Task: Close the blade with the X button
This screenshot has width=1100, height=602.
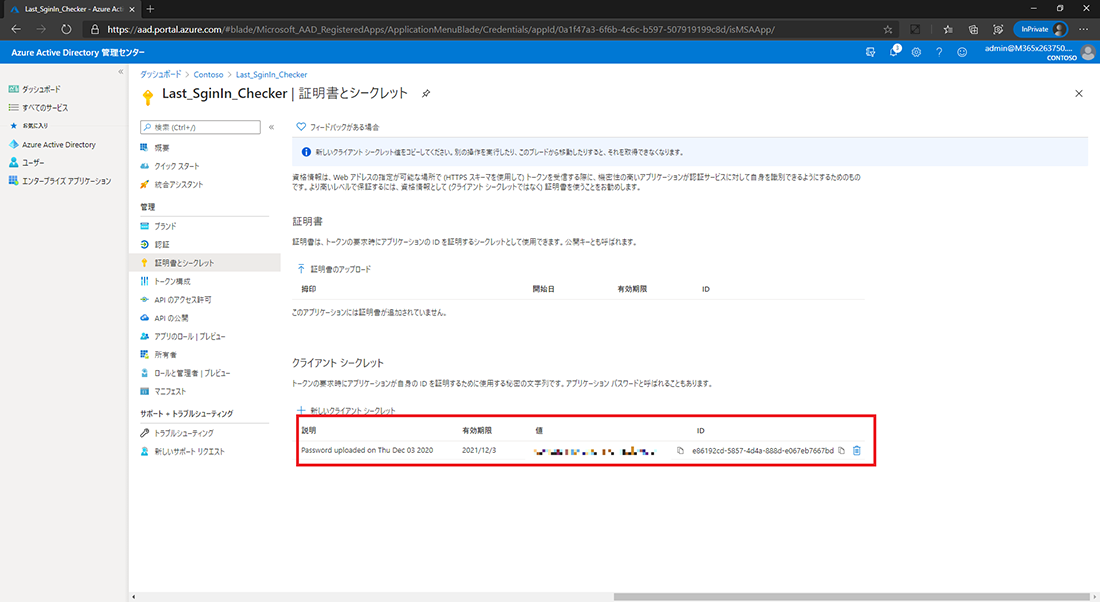Action: [1078, 93]
